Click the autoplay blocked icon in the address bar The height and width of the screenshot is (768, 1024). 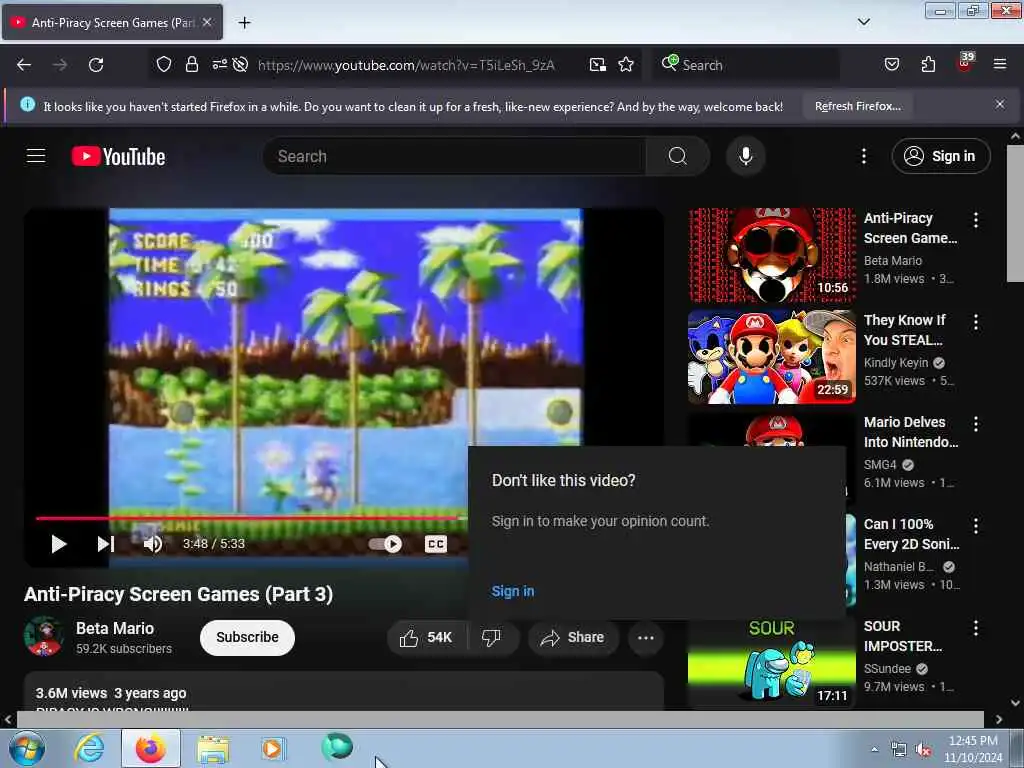coord(240,64)
